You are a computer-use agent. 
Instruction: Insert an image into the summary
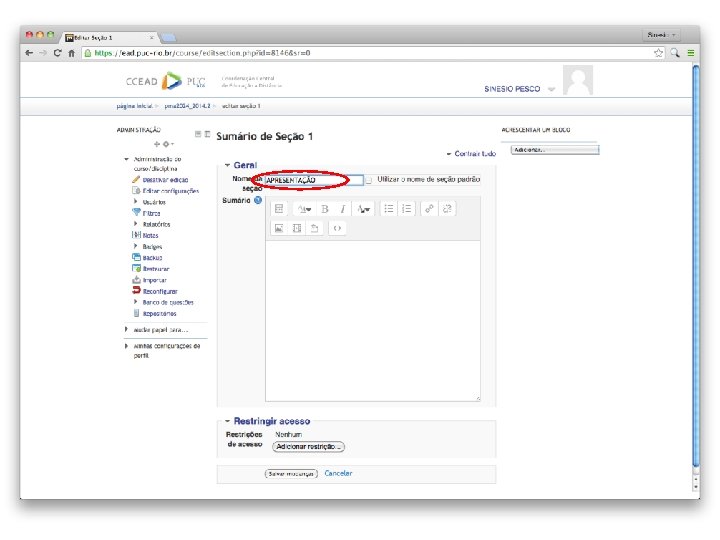[279, 228]
